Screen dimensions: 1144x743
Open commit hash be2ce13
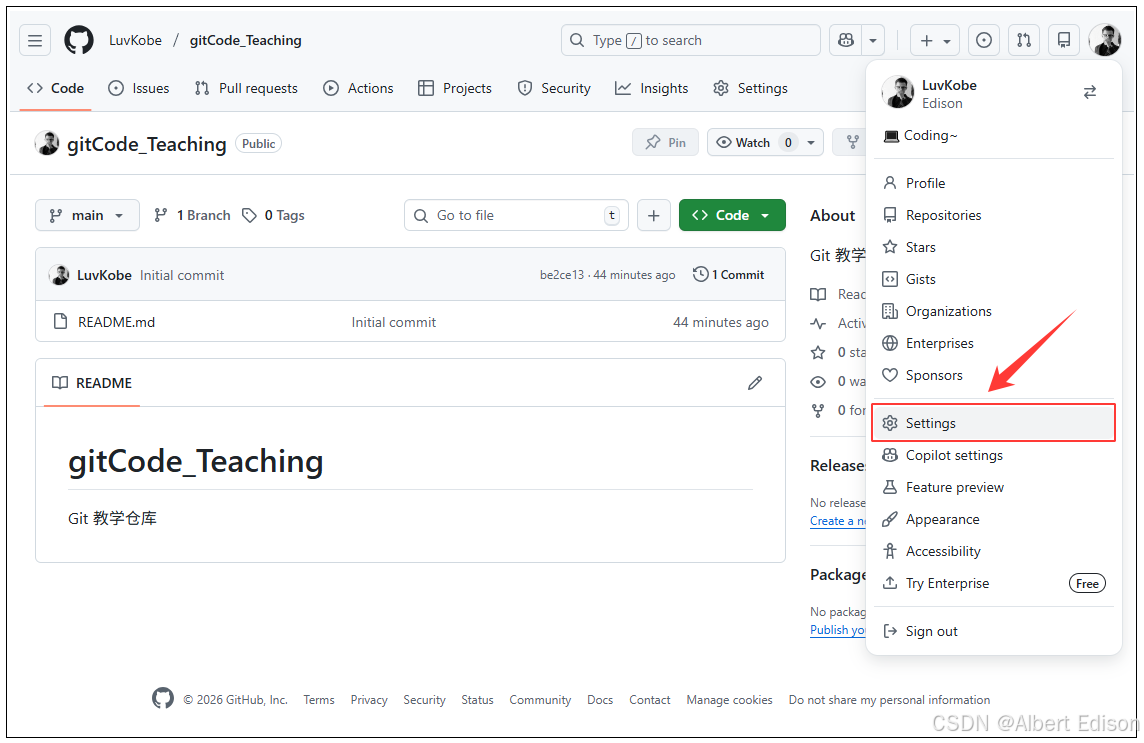[x=562, y=275]
